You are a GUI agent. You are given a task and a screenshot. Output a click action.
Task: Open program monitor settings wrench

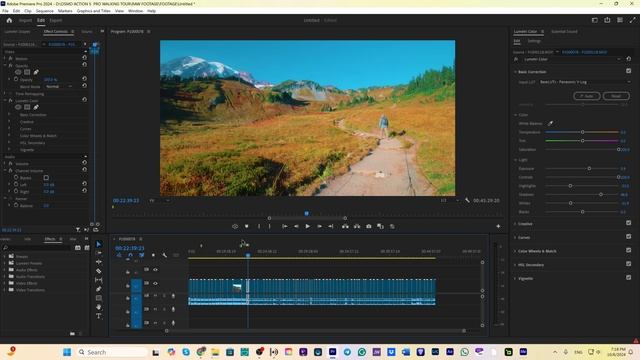click(467, 200)
